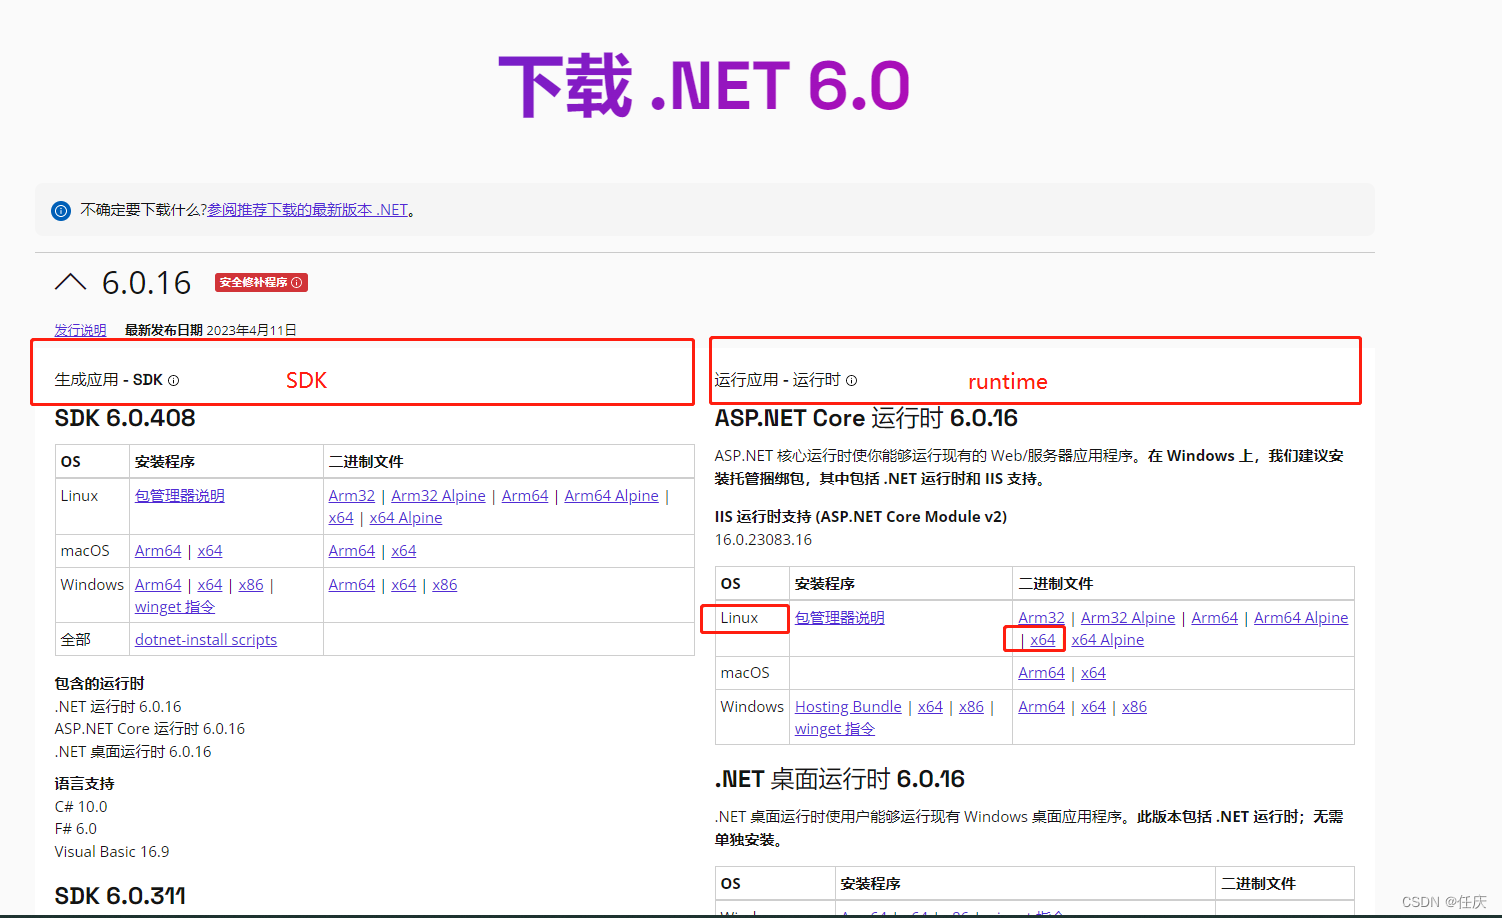
Task: Download SDK Linux Arm64 binary
Action: click(x=525, y=496)
